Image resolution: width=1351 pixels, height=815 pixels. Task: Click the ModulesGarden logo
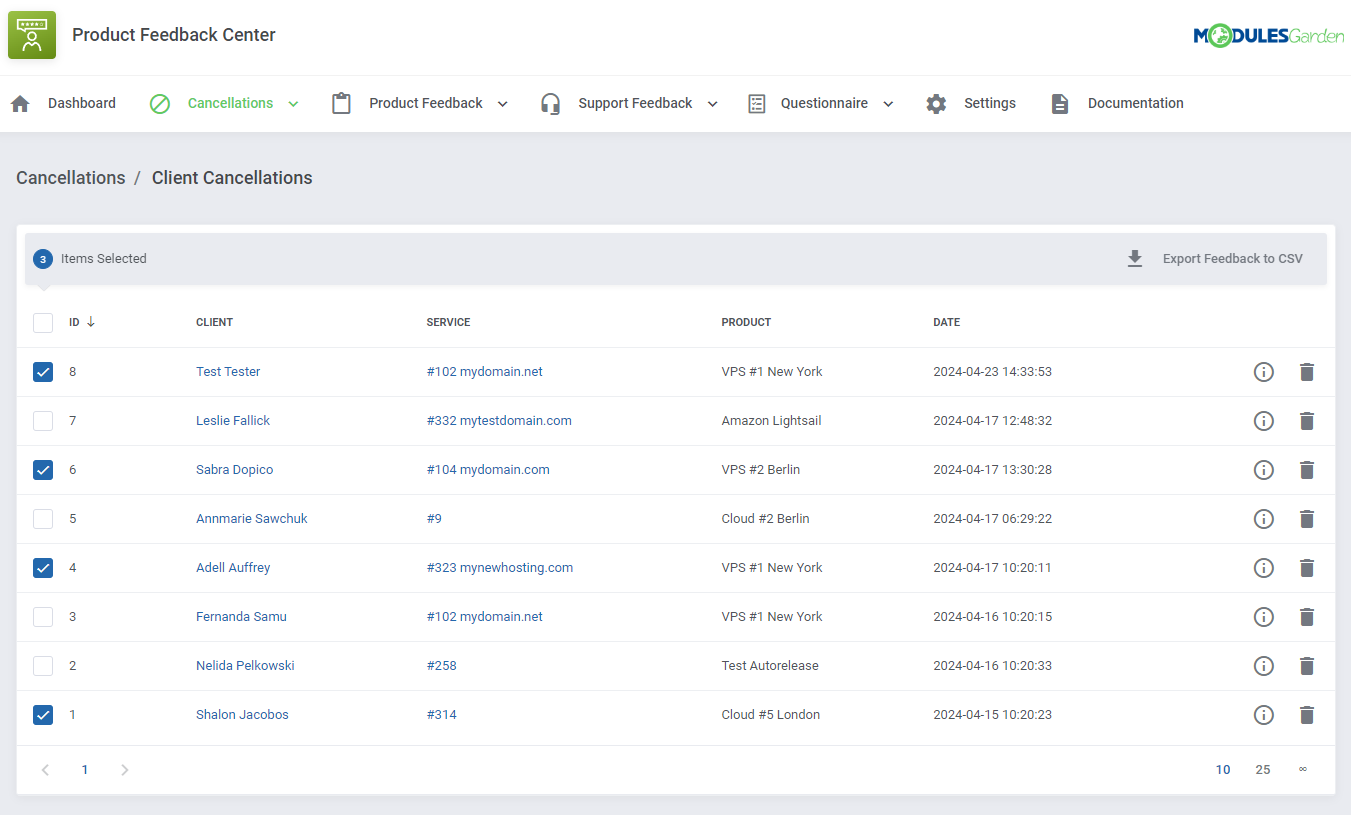click(1268, 34)
